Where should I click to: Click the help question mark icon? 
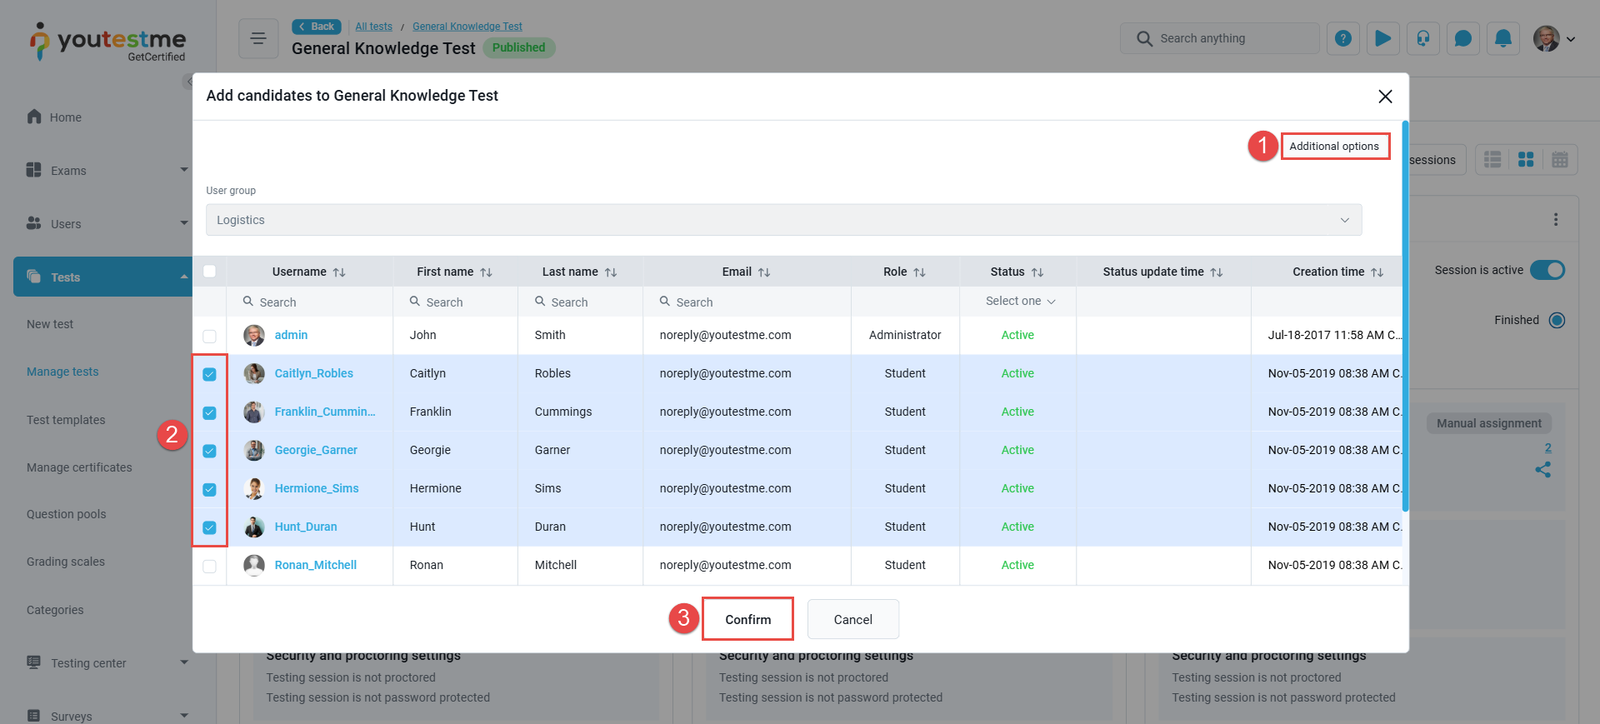(x=1343, y=39)
